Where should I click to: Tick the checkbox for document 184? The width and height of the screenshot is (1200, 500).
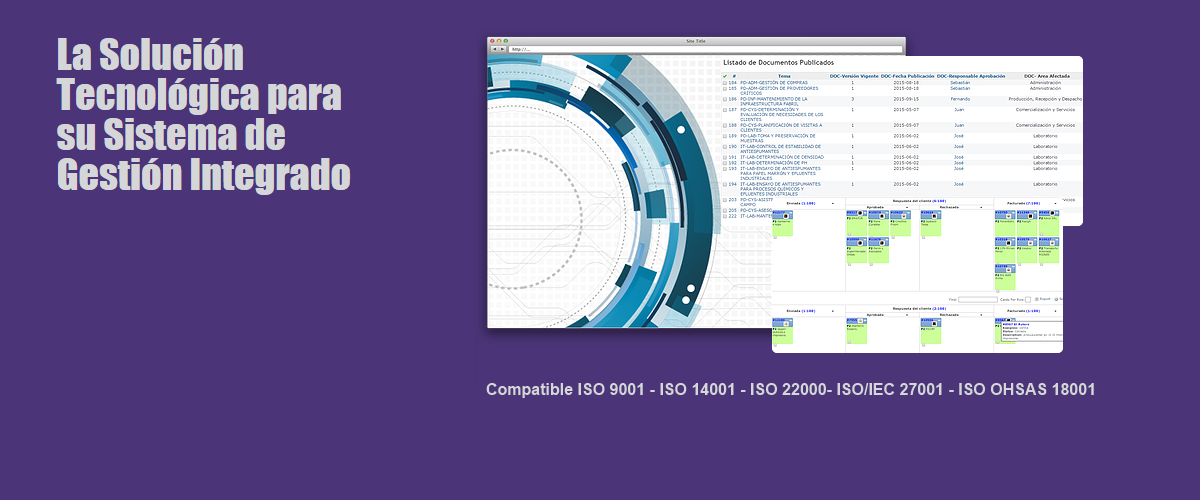coord(725,82)
